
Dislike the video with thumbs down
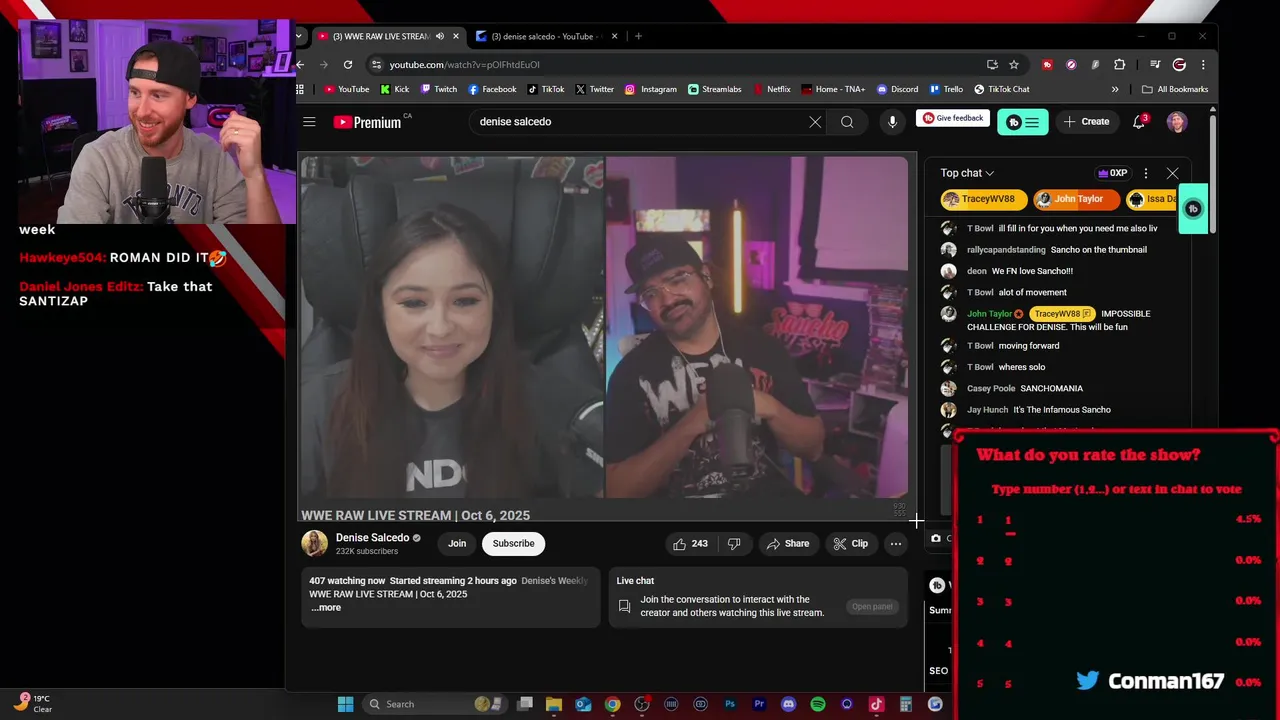click(734, 544)
